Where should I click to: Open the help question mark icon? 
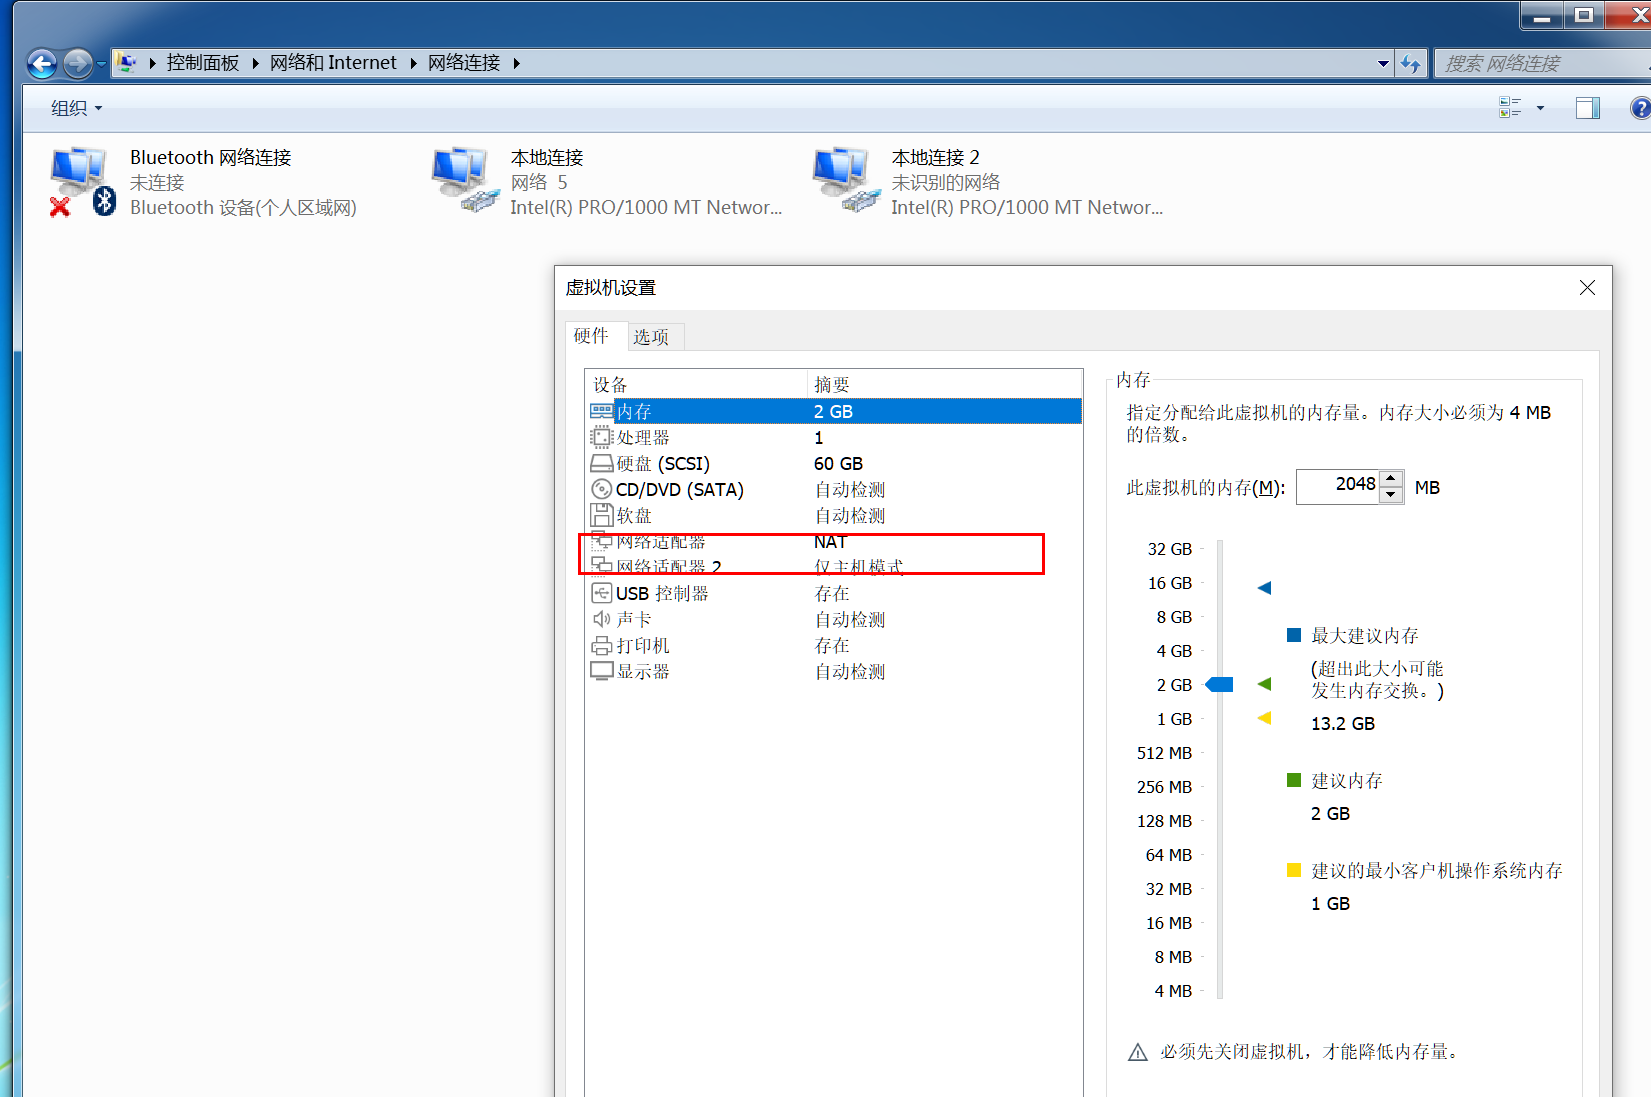1640,108
